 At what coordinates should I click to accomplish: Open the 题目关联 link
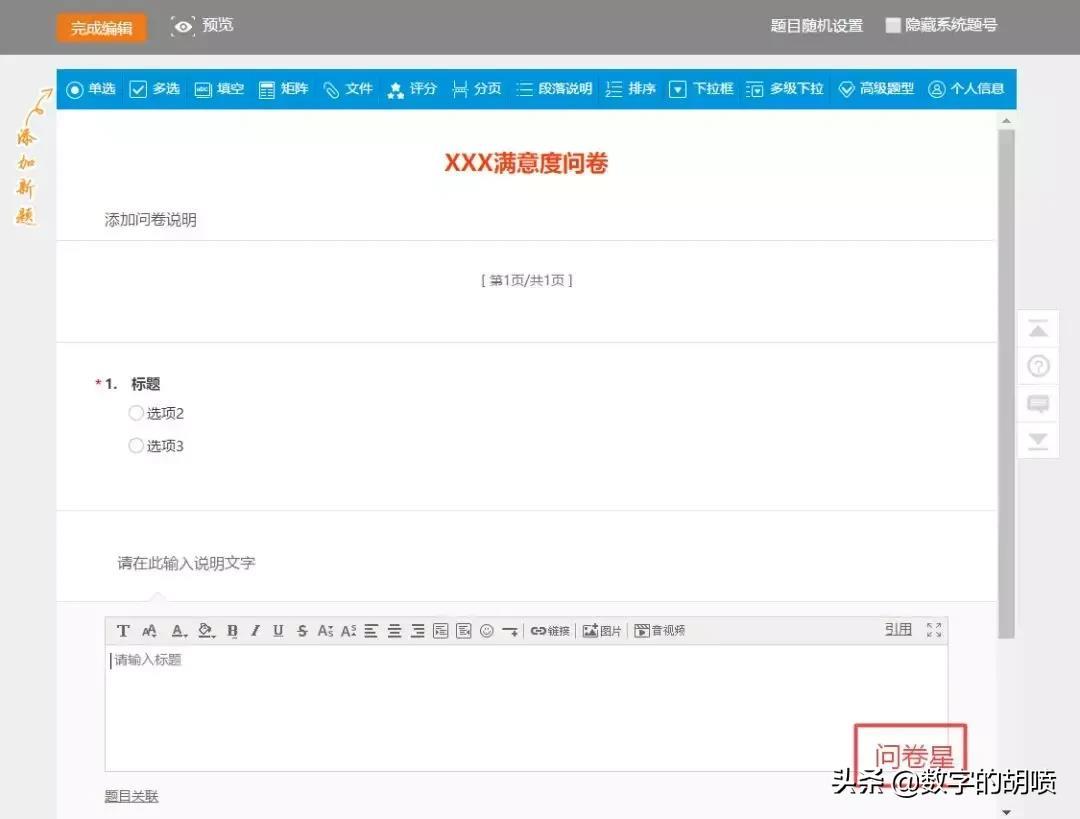[x=131, y=796]
